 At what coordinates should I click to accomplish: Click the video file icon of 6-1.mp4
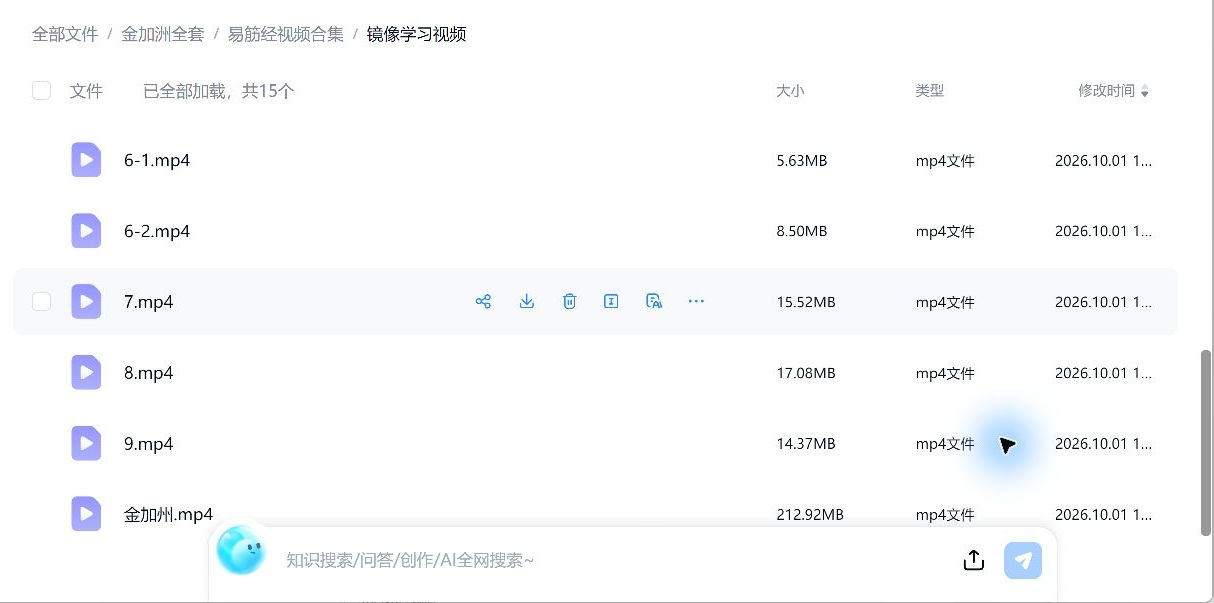(x=86, y=160)
